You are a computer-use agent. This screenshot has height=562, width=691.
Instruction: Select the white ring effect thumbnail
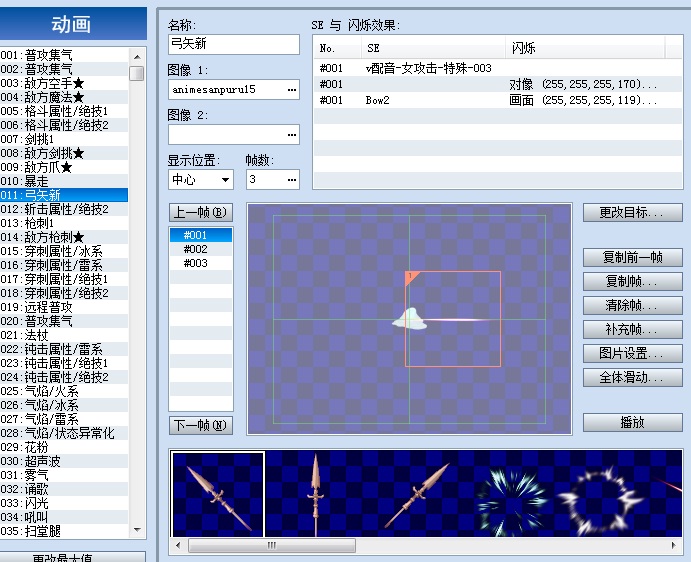tap(601, 500)
